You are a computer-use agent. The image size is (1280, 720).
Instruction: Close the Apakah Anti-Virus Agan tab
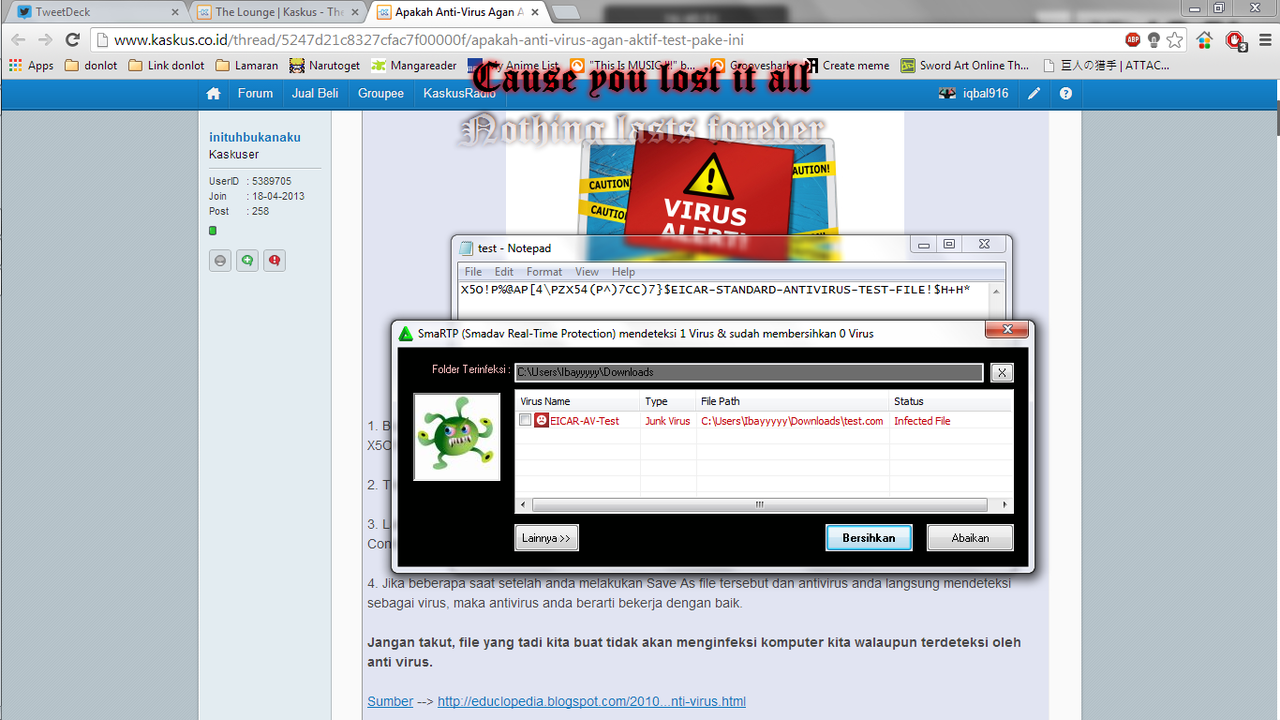tap(533, 12)
